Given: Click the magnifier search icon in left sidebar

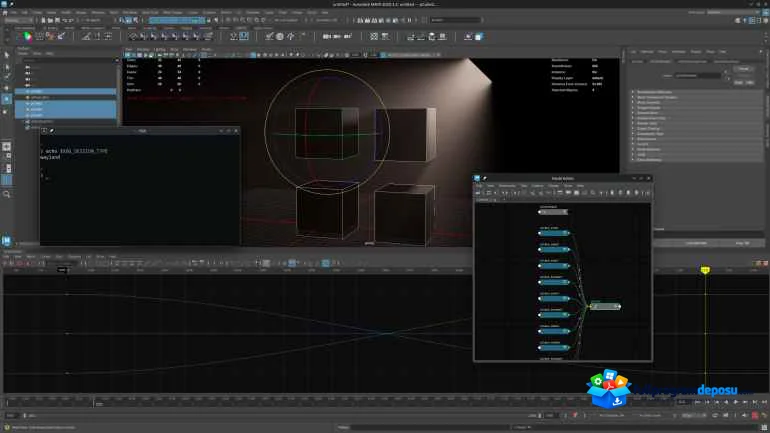Looking at the screenshot, I should tap(6, 194).
